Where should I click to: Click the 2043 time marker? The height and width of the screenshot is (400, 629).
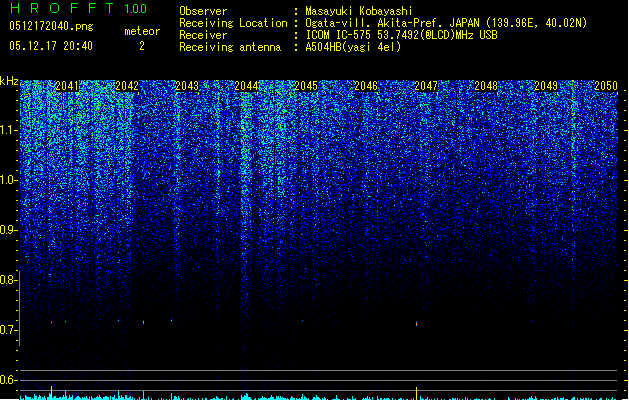tap(187, 86)
